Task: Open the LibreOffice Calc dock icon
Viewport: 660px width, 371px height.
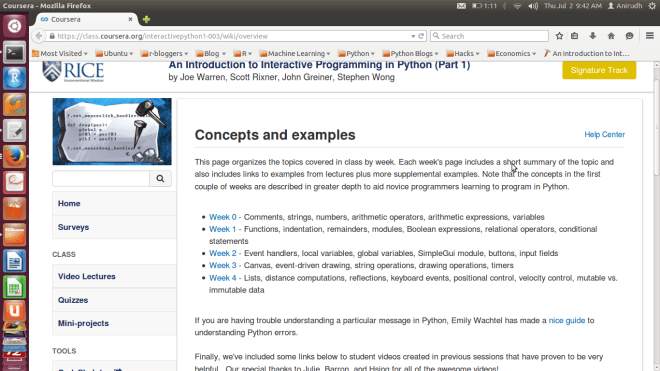Action: [x=14, y=287]
